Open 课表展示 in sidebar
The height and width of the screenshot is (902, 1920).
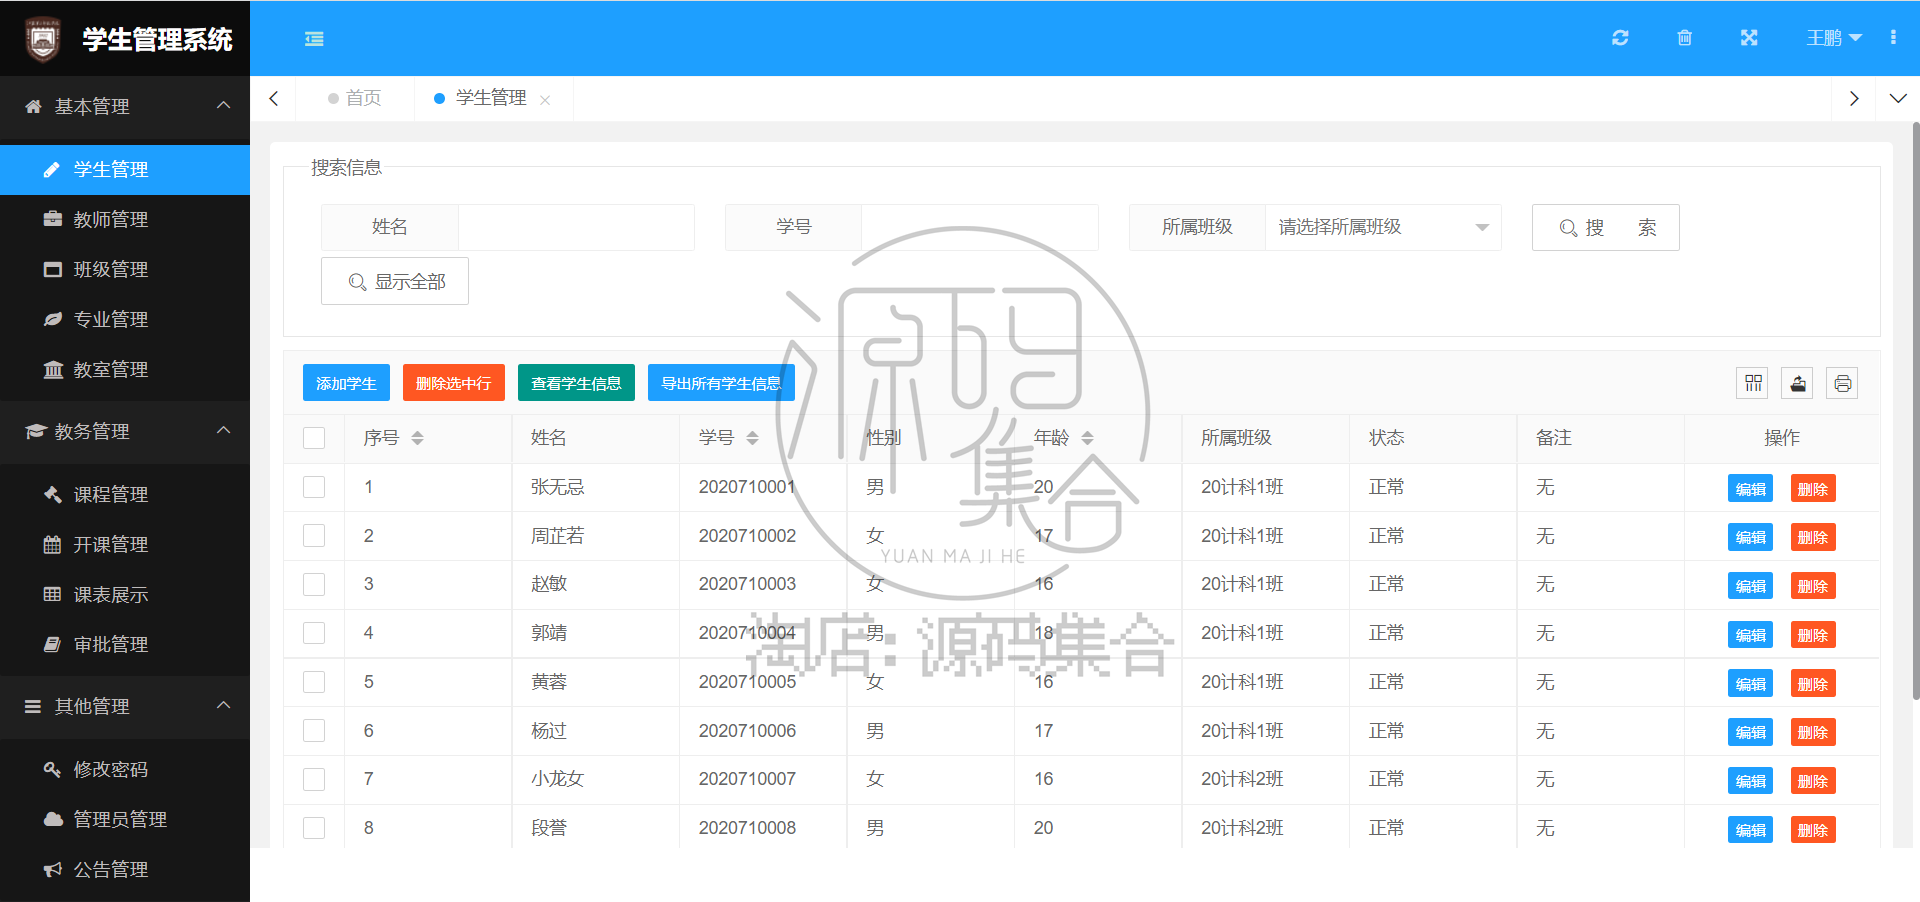(125, 595)
